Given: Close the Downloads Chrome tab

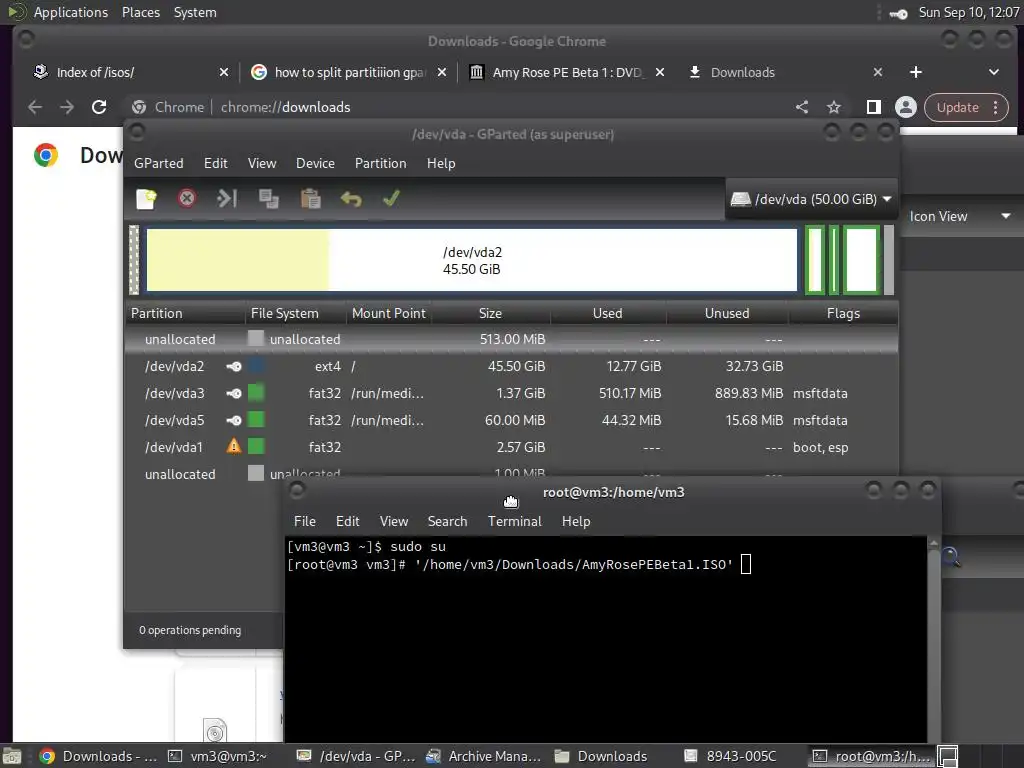Looking at the screenshot, I should (x=878, y=72).
